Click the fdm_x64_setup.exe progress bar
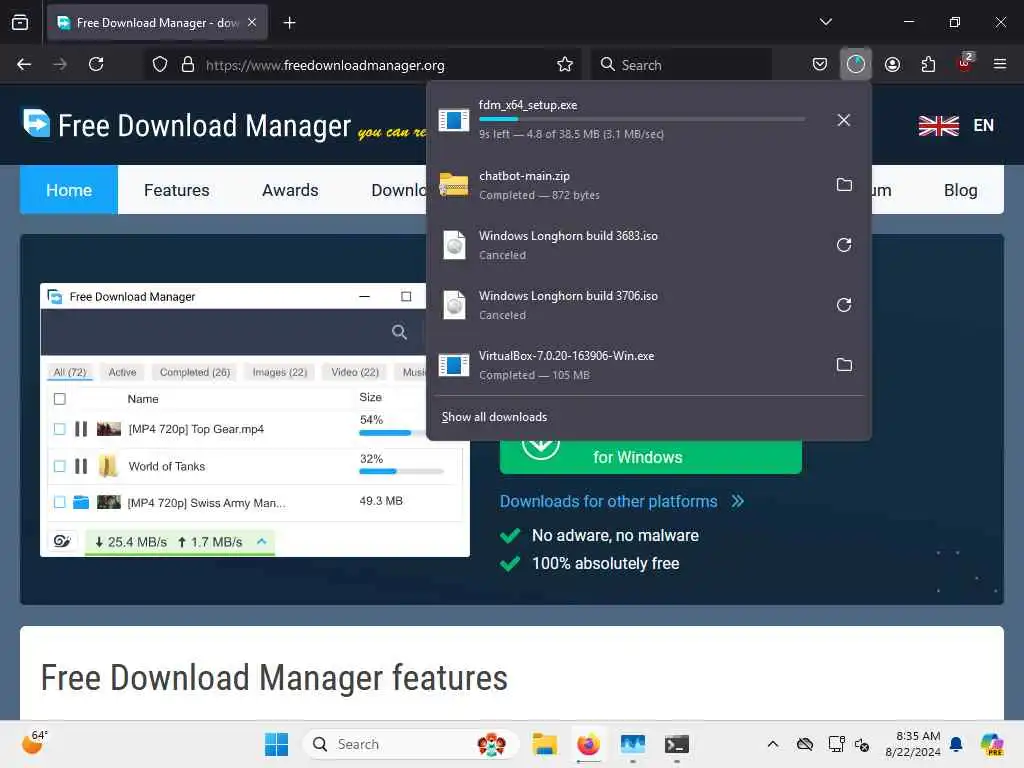The width and height of the screenshot is (1024, 768). pyautogui.click(x=641, y=120)
